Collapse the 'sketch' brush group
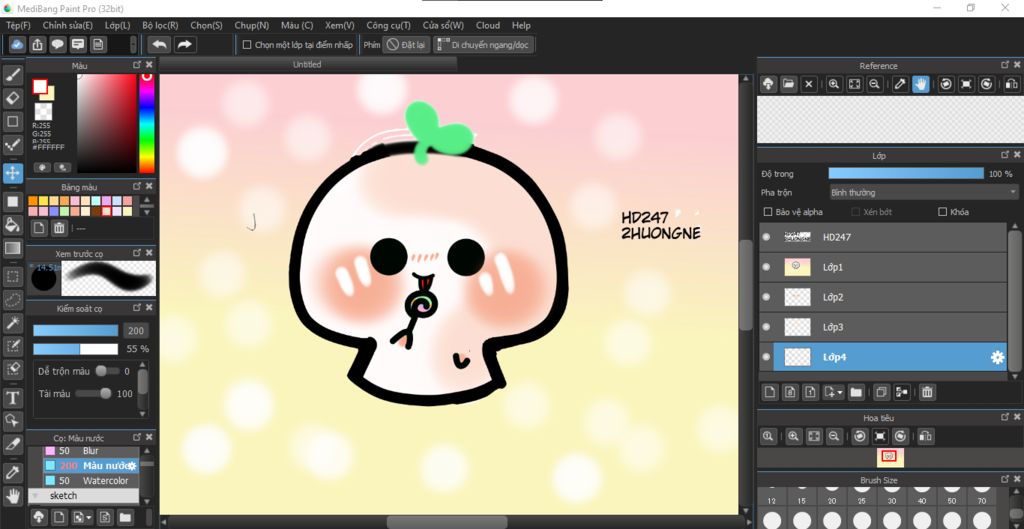The image size is (1024, 529). [35, 496]
